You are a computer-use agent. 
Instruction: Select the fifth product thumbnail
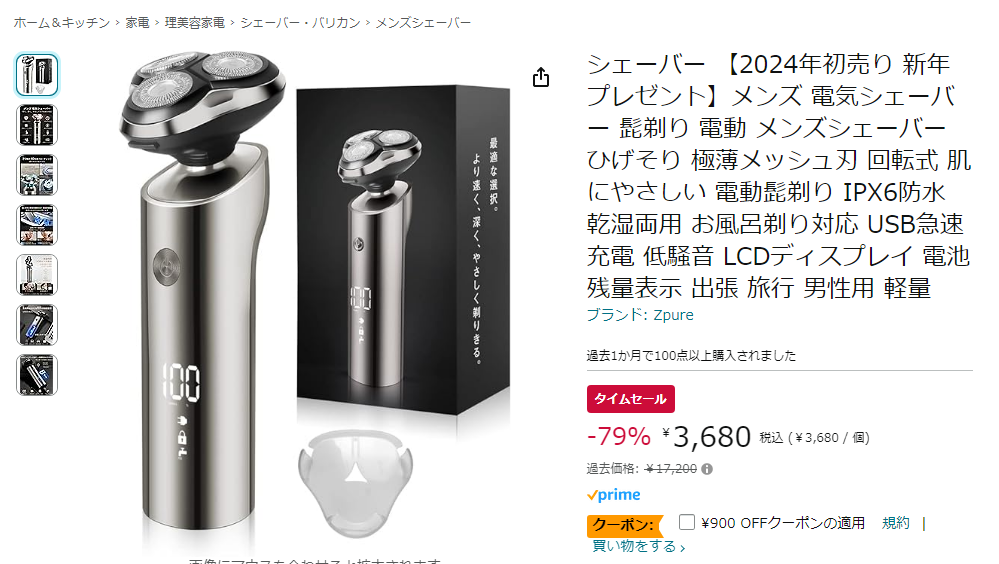pyautogui.click(x=37, y=275)
